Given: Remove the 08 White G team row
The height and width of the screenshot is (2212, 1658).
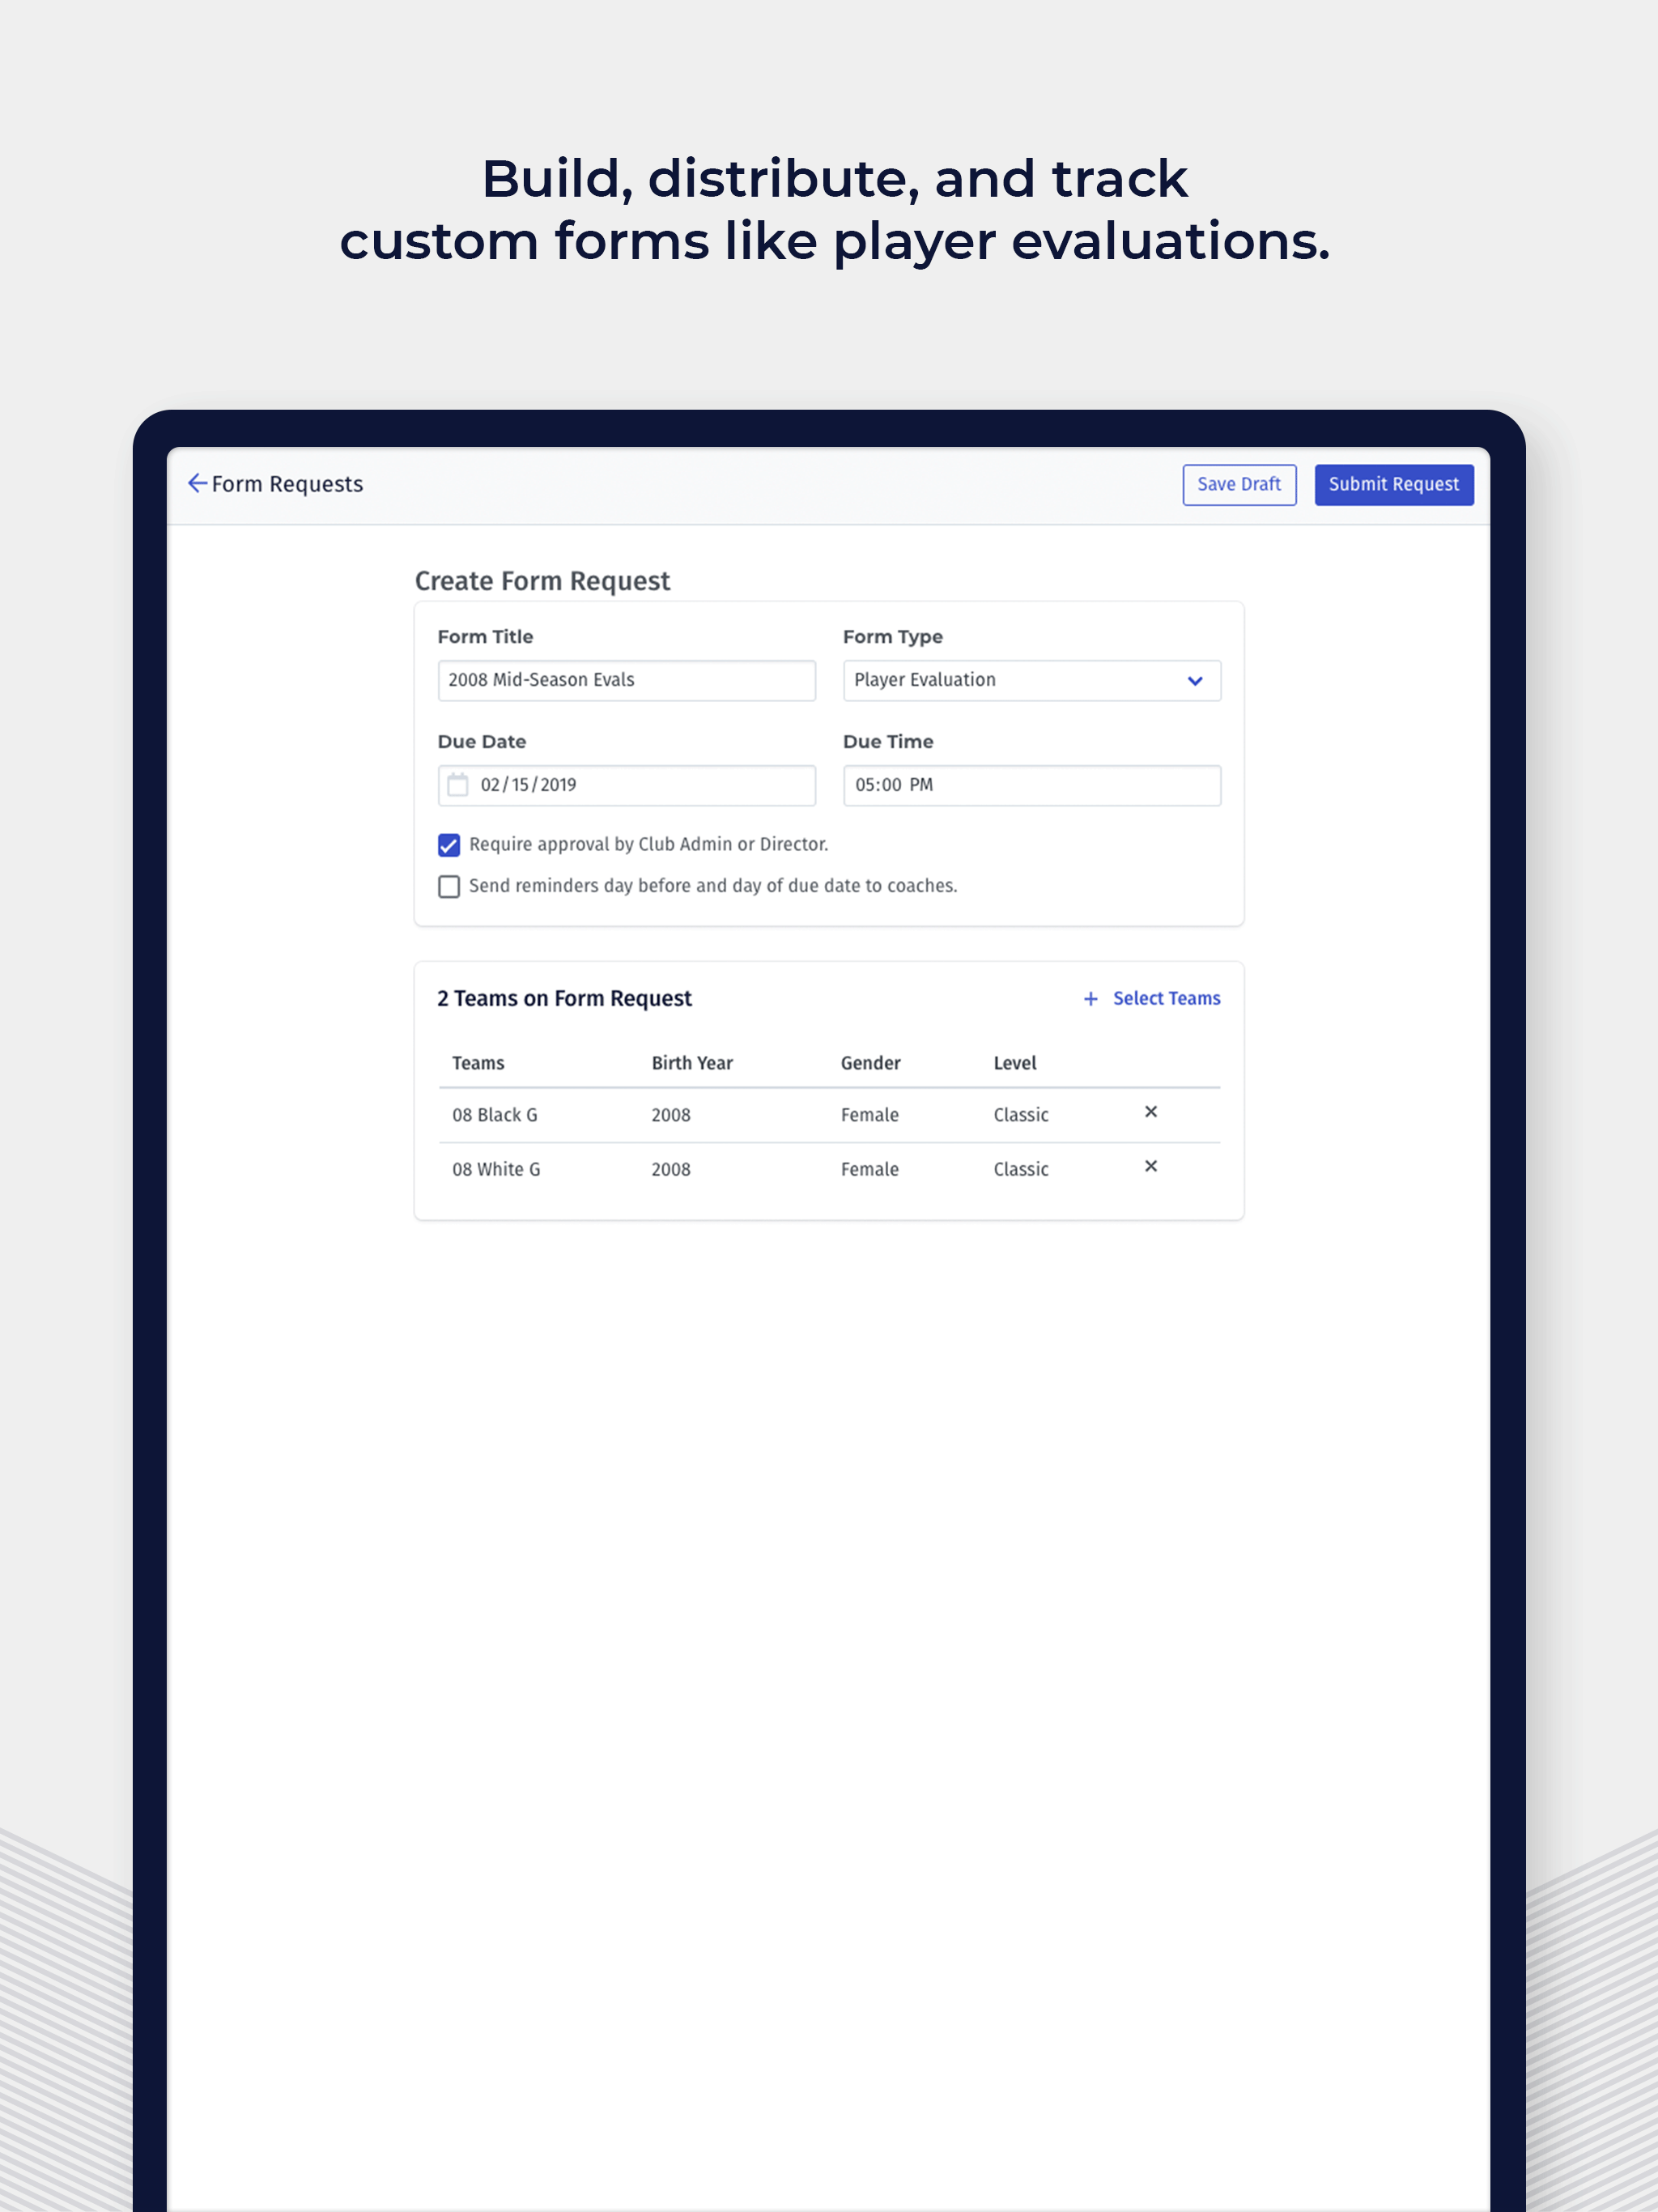Looking at the screenshot, I should 1151,1166.
